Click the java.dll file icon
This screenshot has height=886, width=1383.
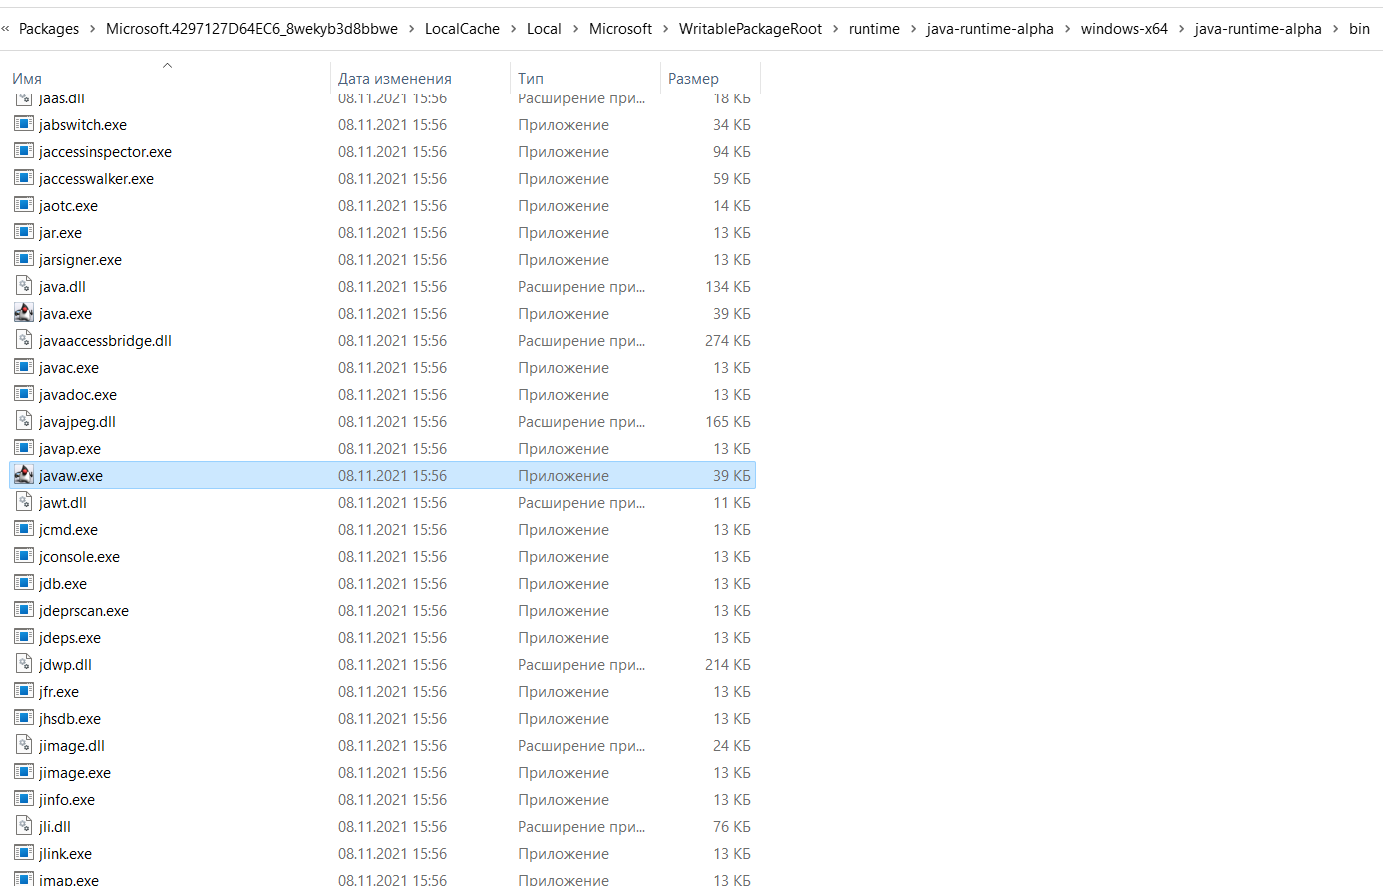coord(24,286)
